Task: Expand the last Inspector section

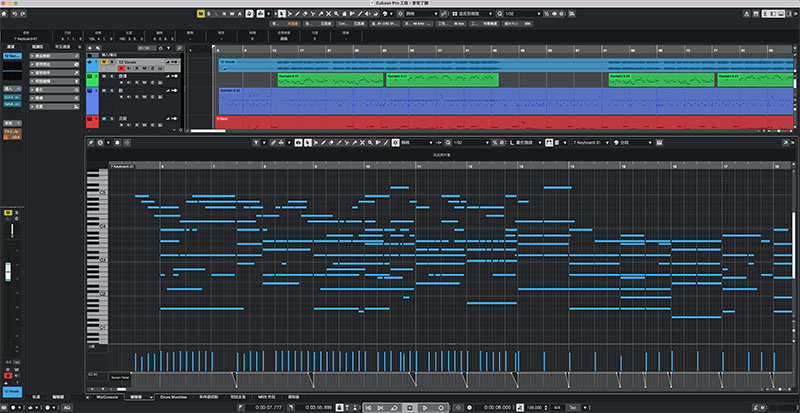Action: click(x=55, y=107)
